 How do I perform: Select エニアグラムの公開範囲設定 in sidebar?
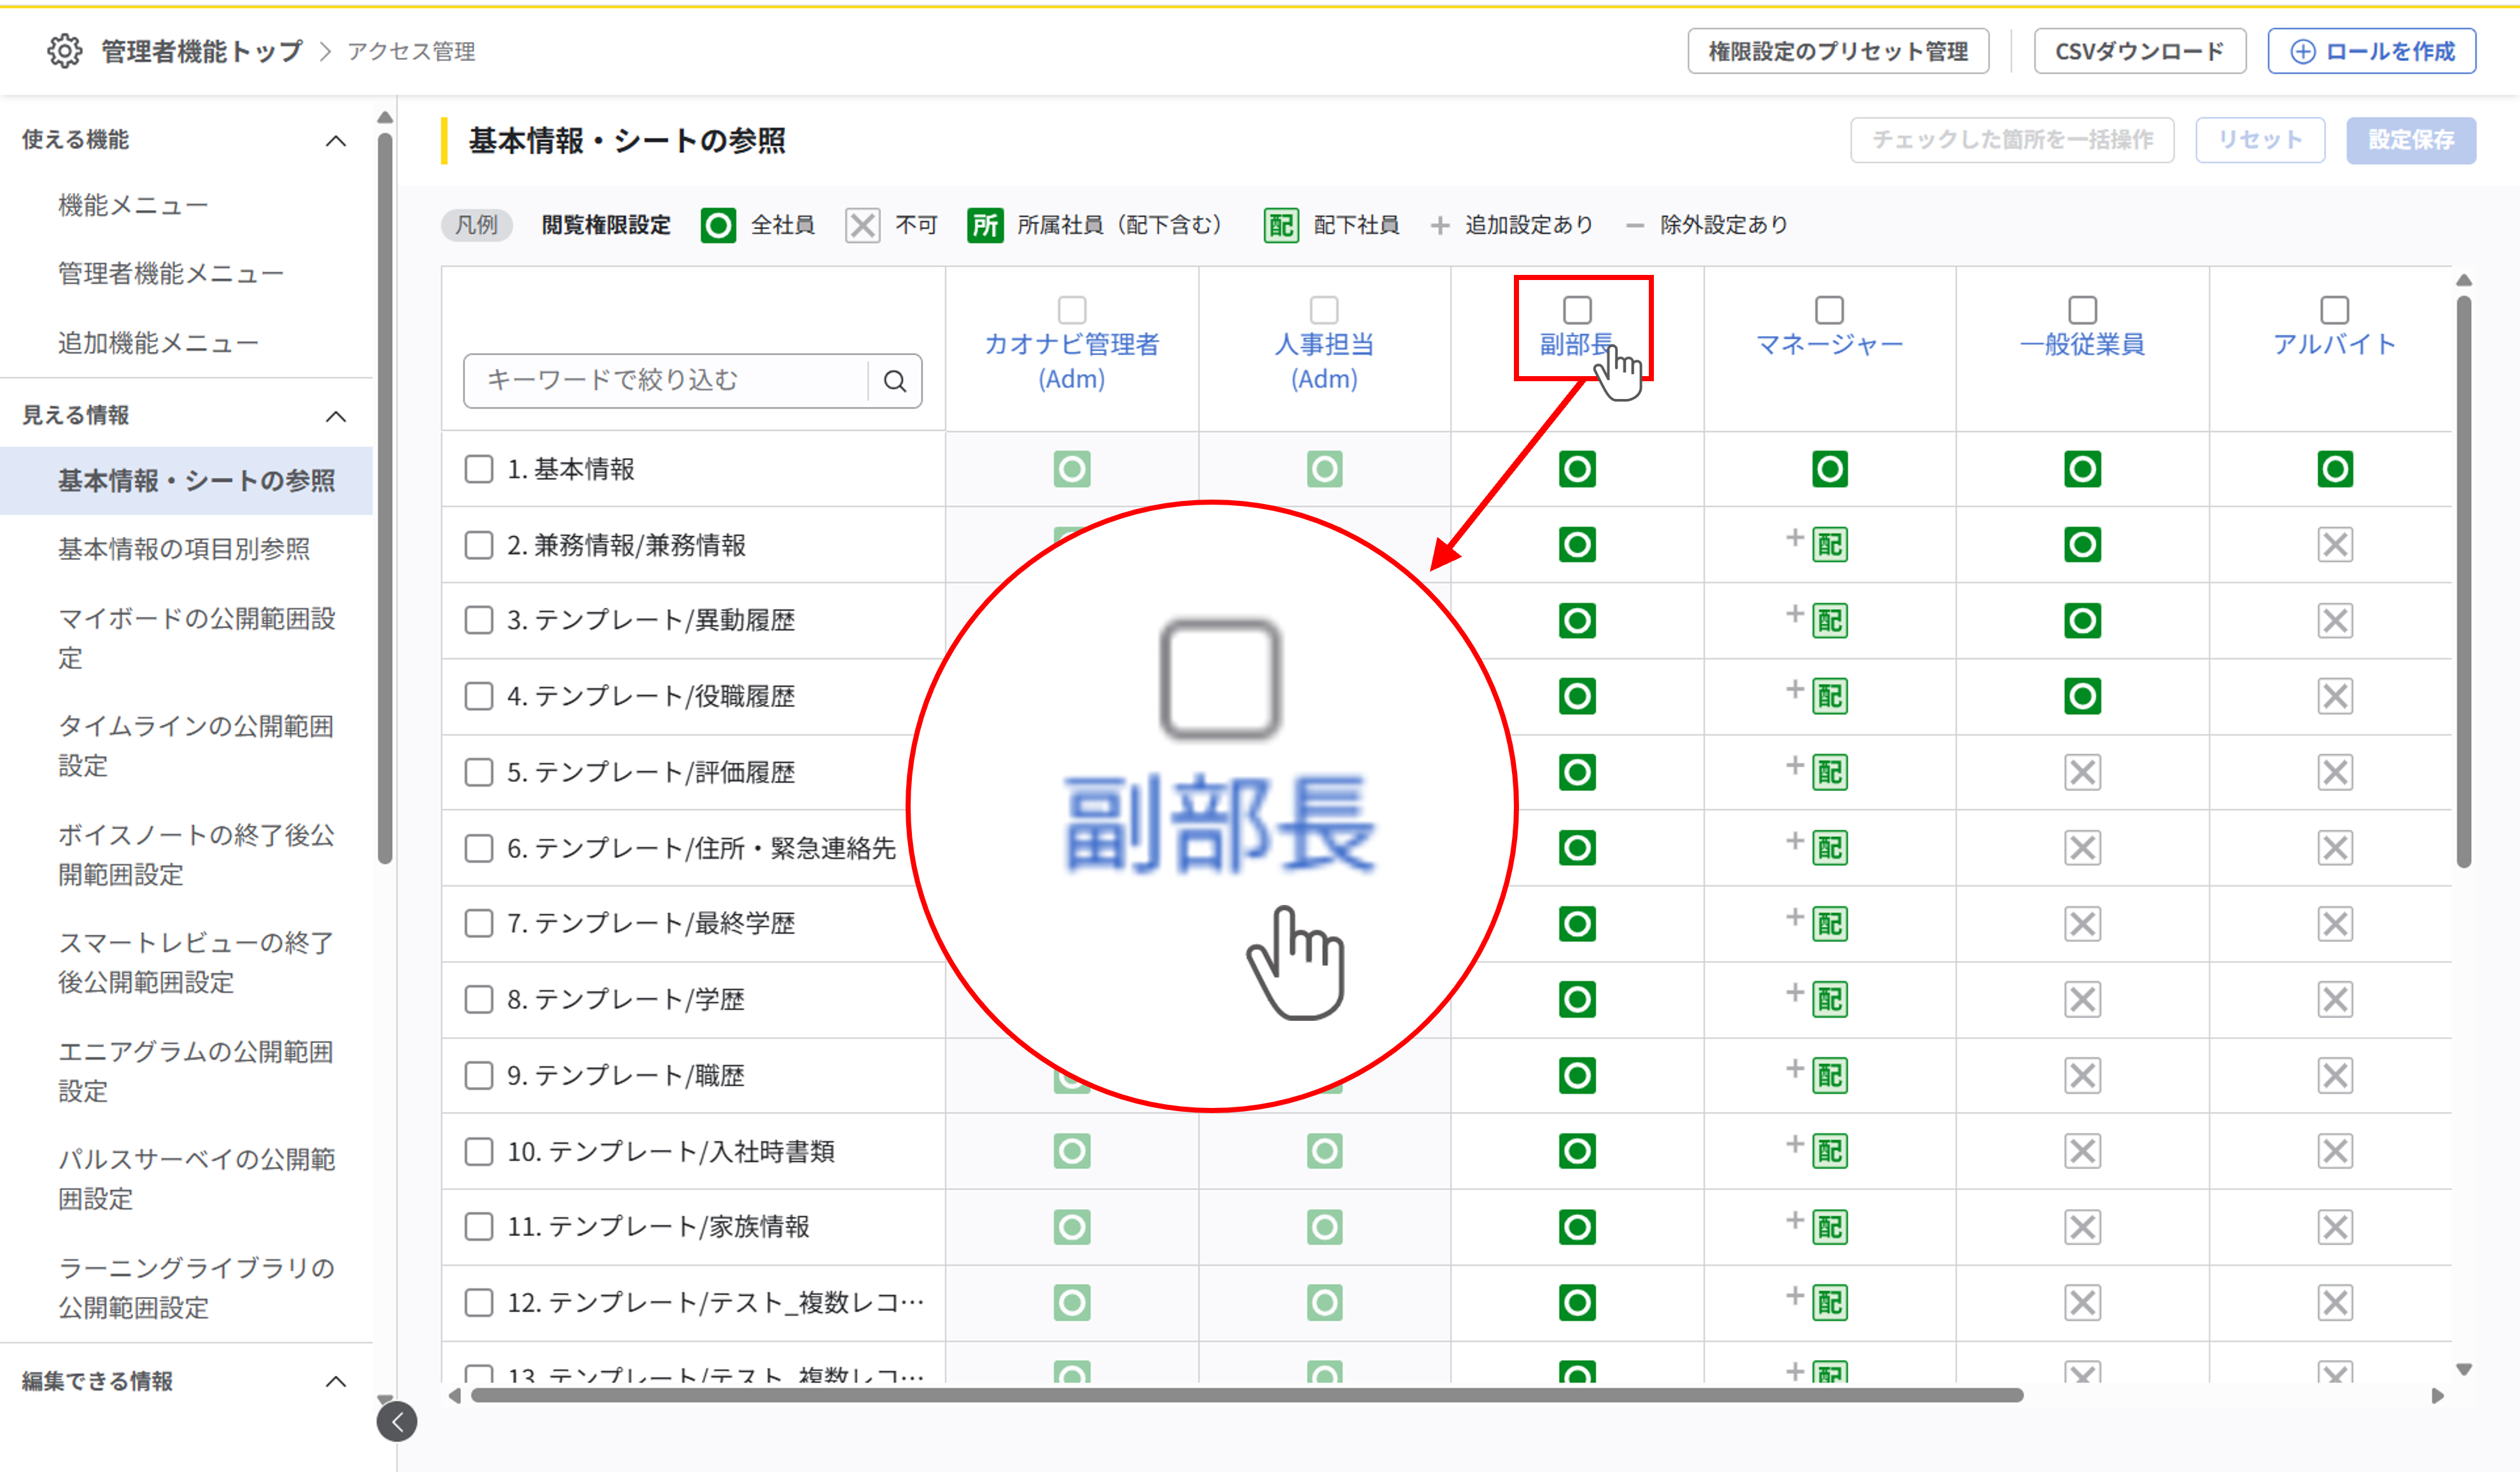click(196, 1071)
